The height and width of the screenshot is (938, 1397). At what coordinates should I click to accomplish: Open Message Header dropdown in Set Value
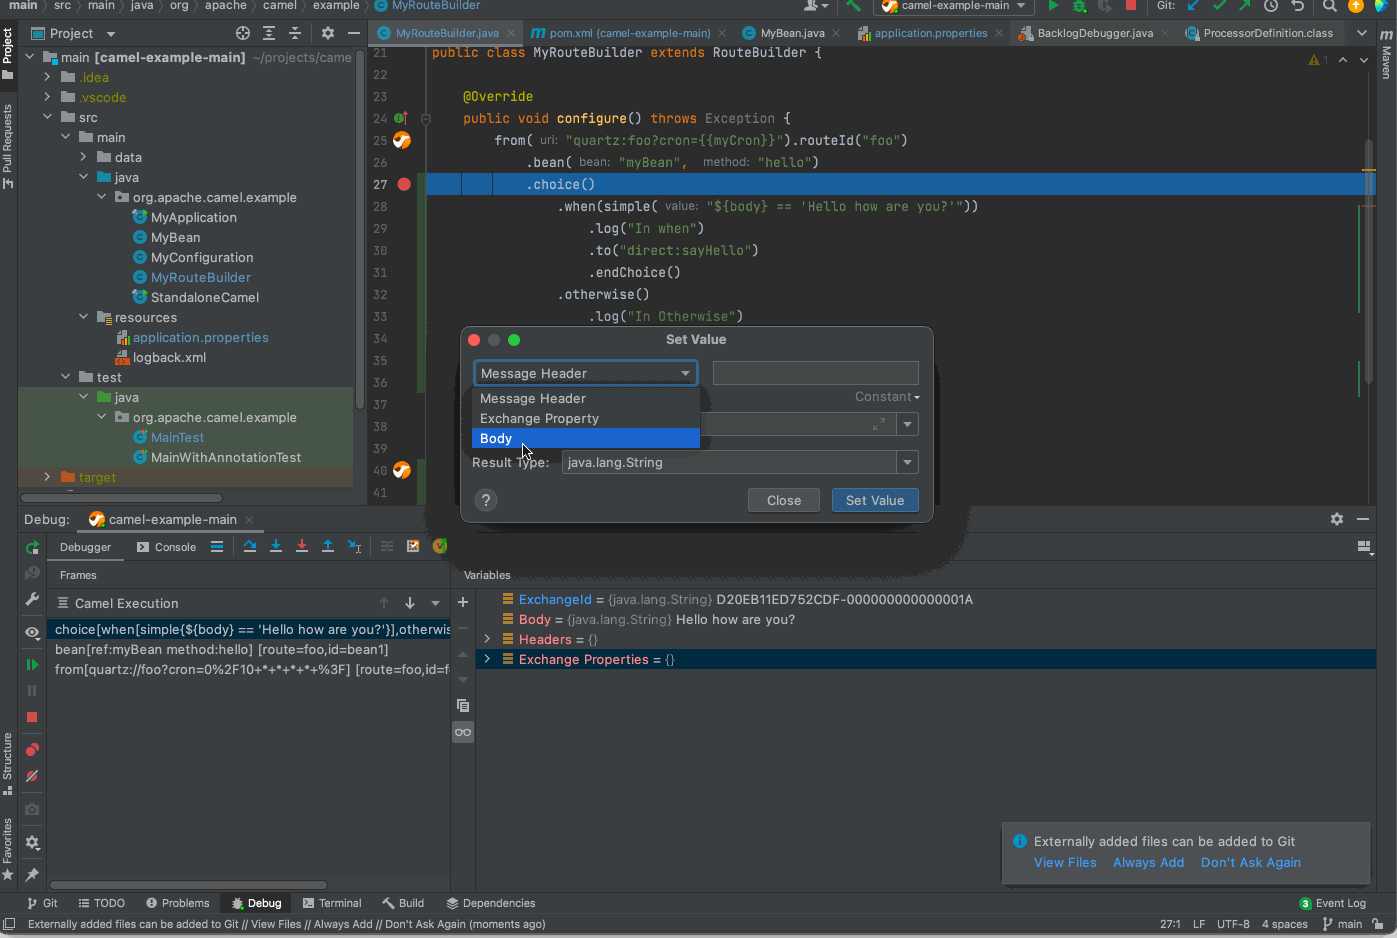[x=585, y=373]
